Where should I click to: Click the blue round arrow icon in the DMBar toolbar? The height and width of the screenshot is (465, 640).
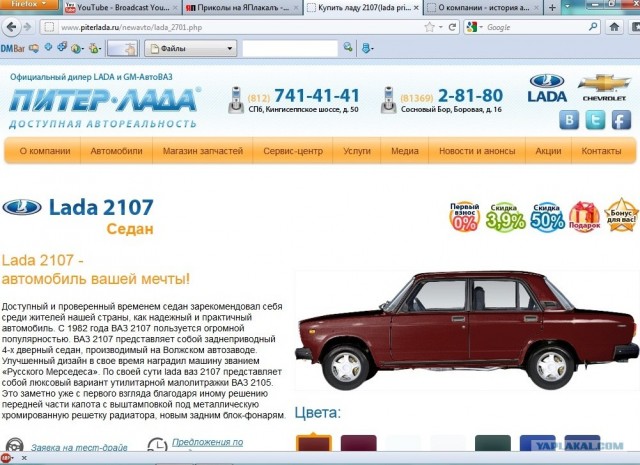click(x=49, y=47)
